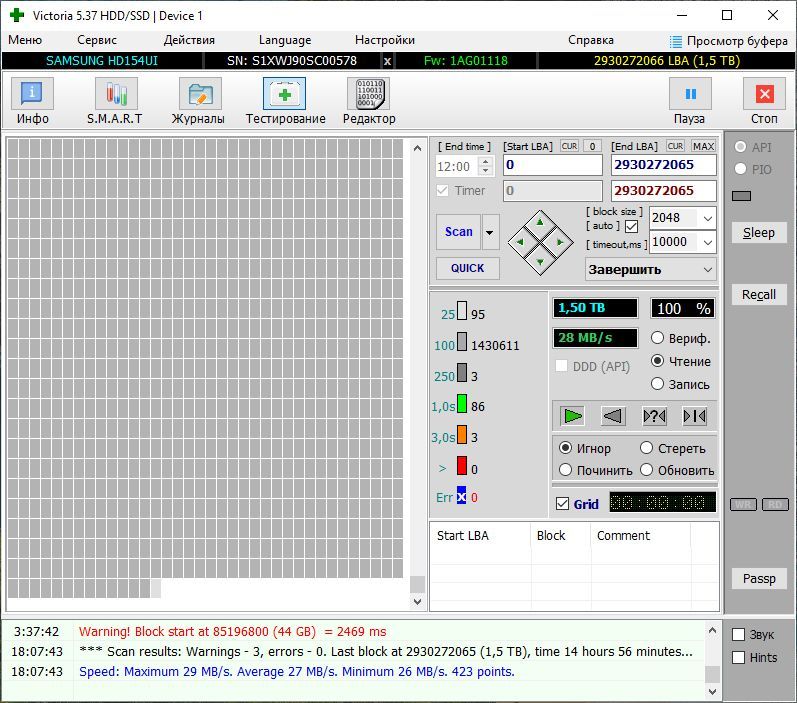Click the x button next to serial number
This screenshot has height=703, width=797.
pyautogui.click(x=387, y=61)
